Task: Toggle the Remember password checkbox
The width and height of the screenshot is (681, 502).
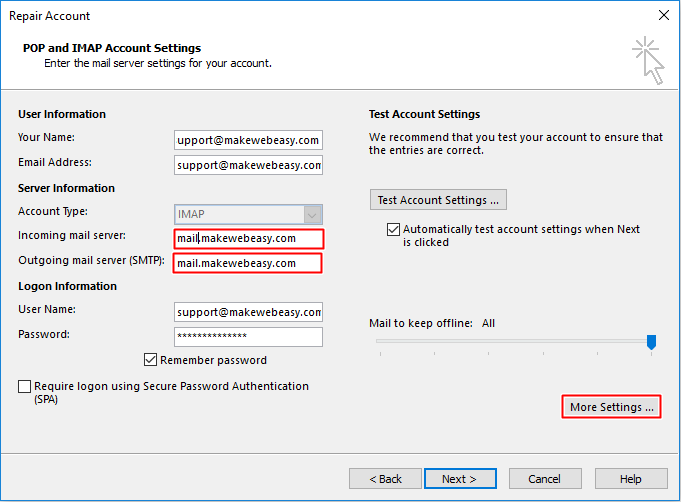Action: (151, 360)
